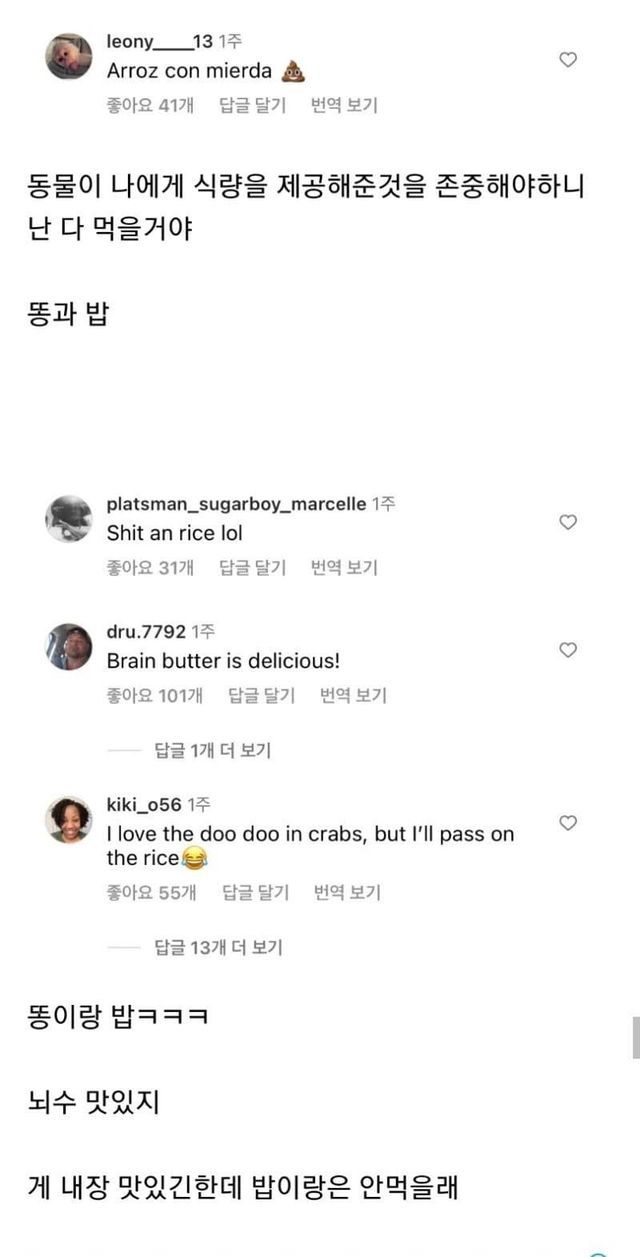Like leony____13's comment with the heart
This screenshot has height=1257, width=640.
[x=568, y=60]
